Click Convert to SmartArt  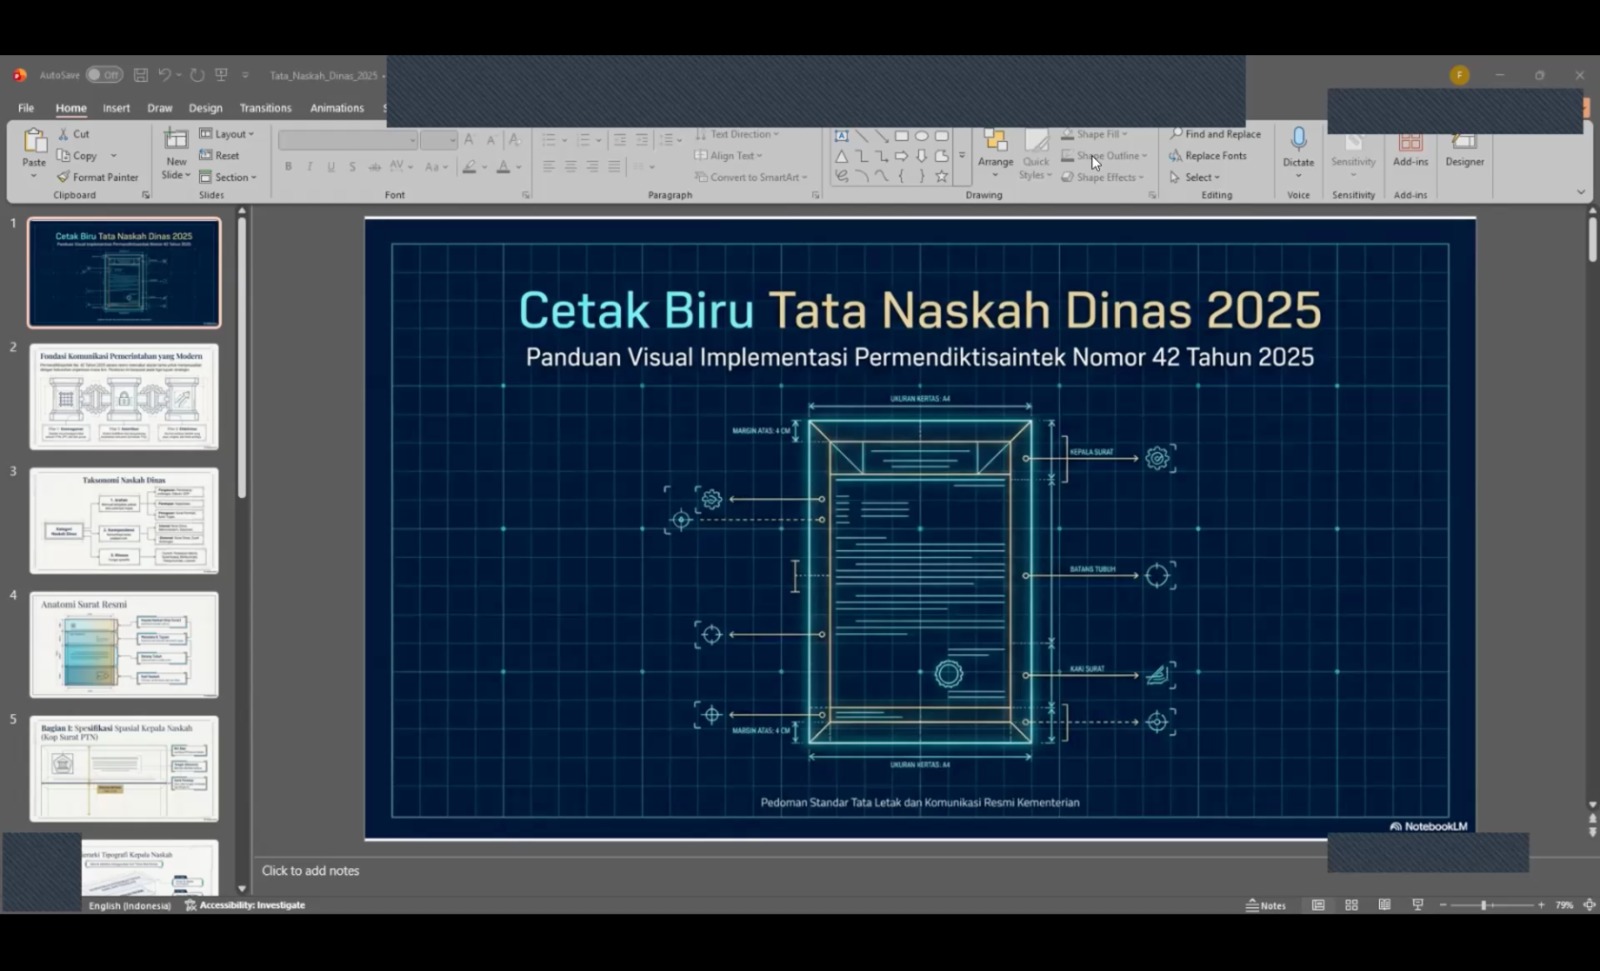point(751,177)
